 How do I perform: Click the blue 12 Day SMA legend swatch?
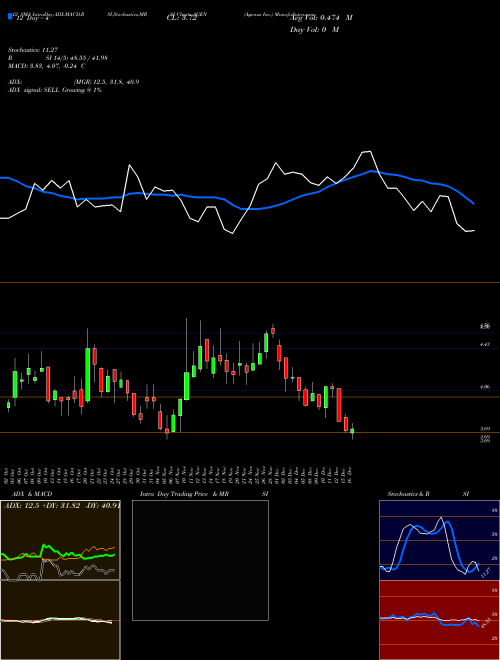(x=10, y=17)
